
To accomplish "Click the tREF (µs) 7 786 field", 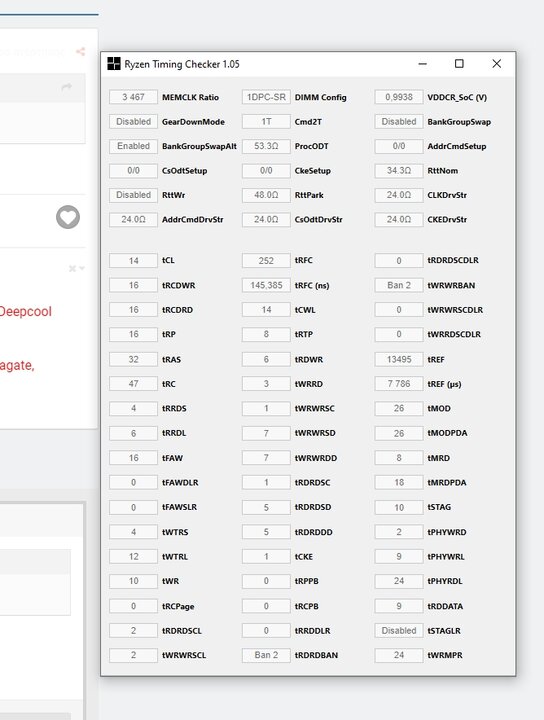I will pyautogui.click(x=399, y=383).
